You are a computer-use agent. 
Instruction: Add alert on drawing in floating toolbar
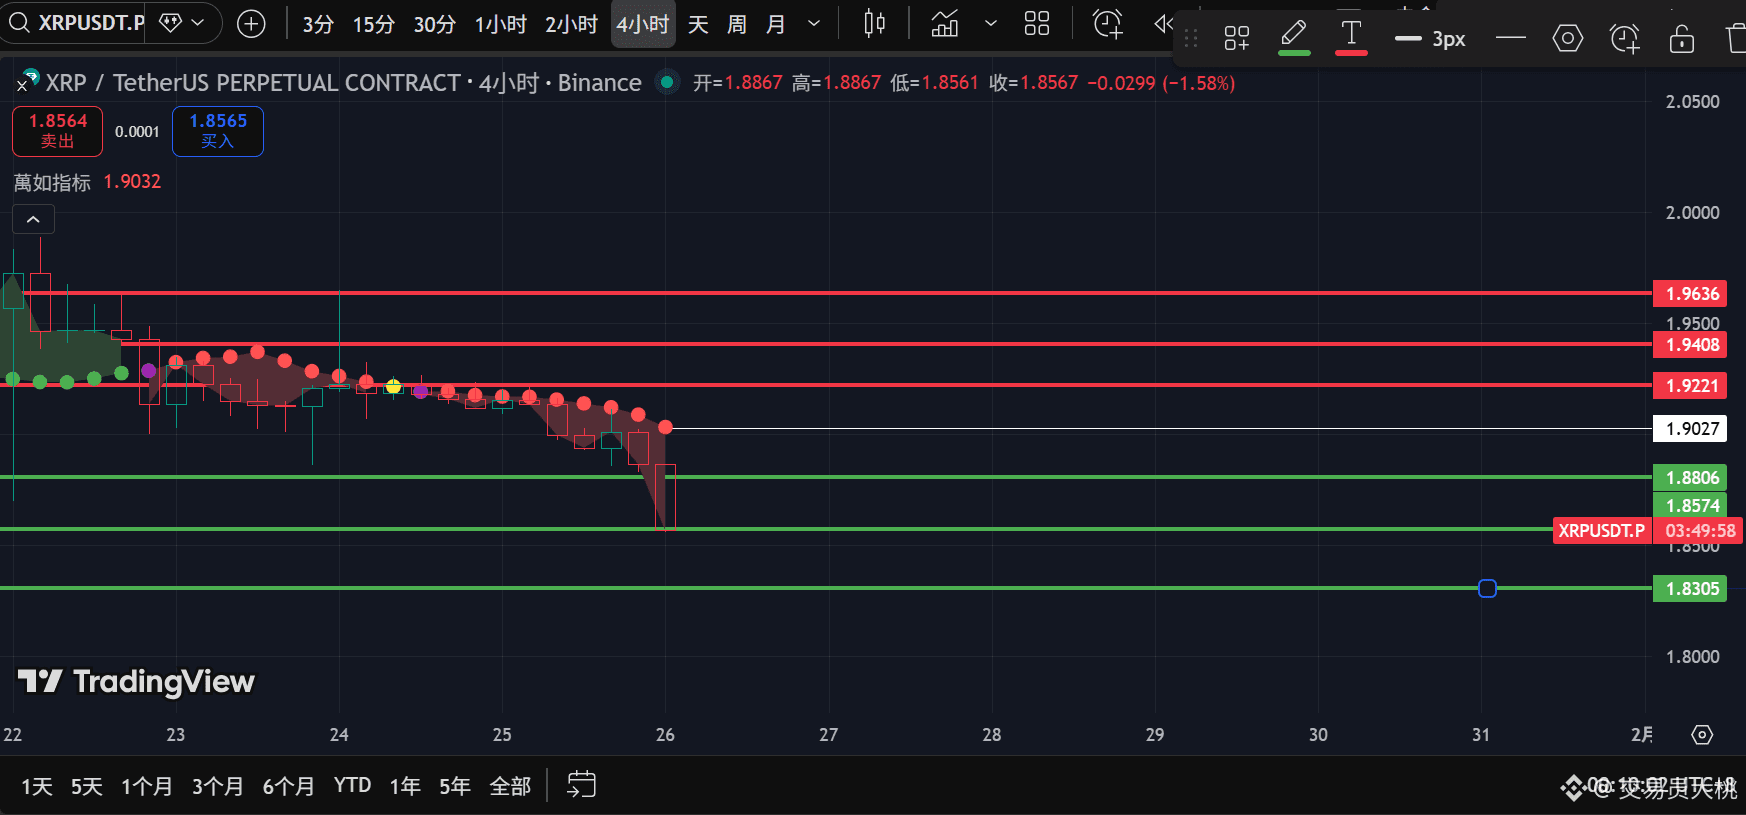(x=1624, y=39)
